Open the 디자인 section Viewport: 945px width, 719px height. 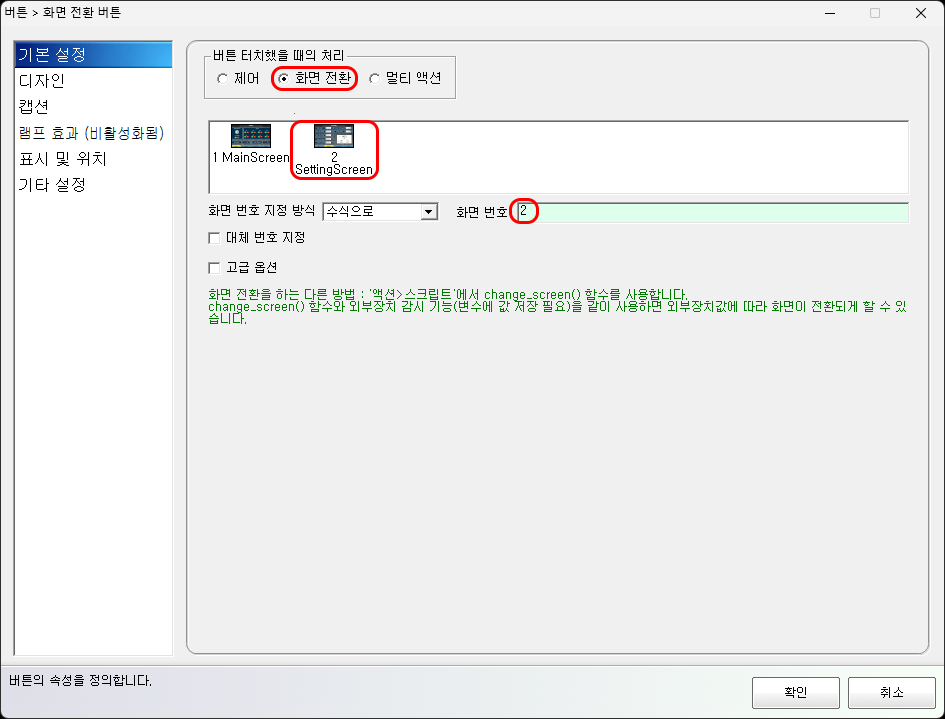point(93,81)
